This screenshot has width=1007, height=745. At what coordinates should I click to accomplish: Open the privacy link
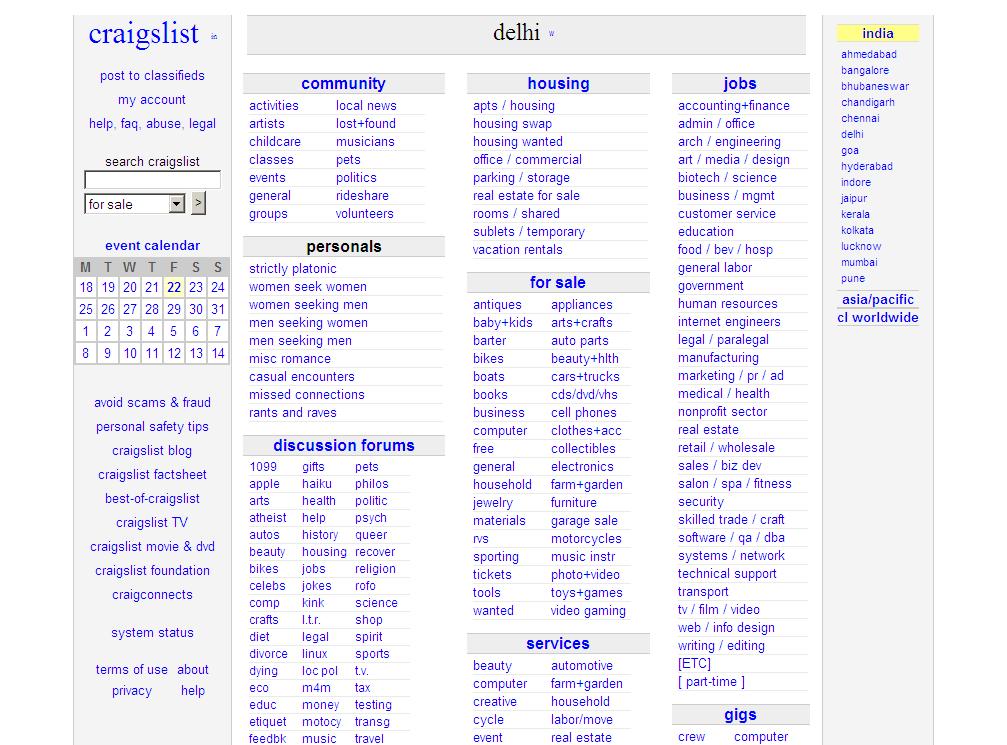(x=132, y=690)
